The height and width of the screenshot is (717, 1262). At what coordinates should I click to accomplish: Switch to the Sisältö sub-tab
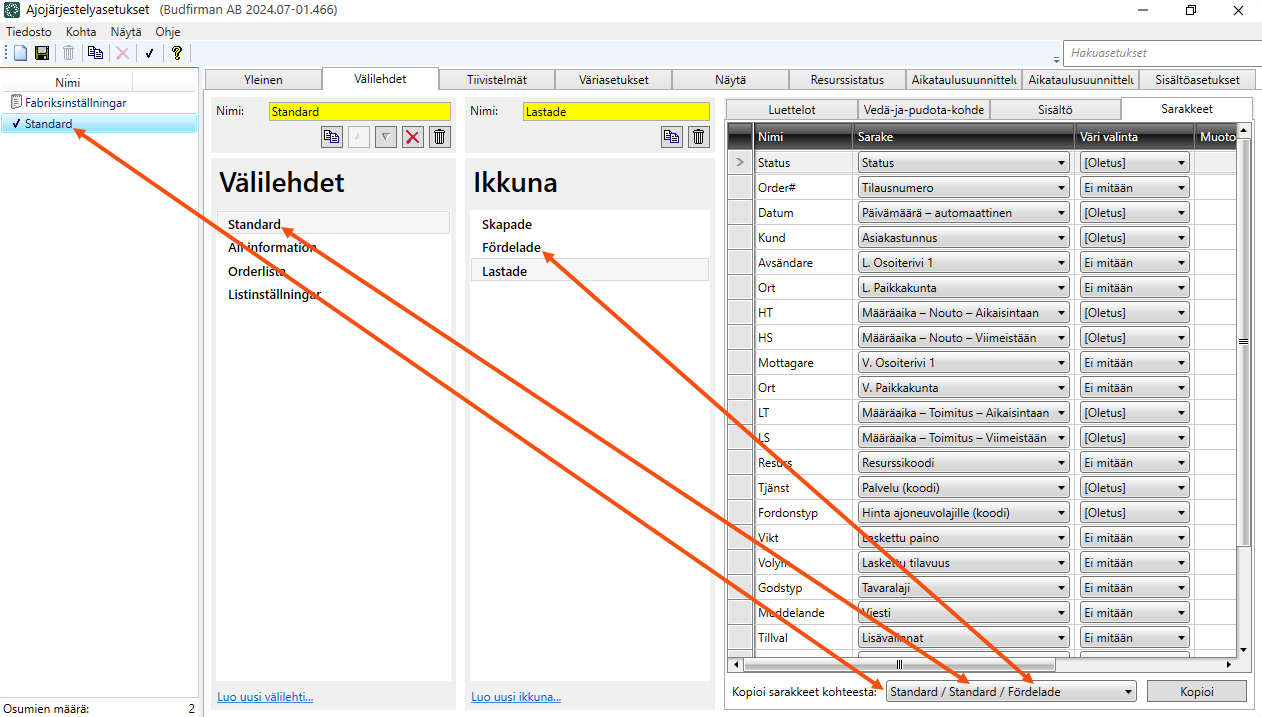click(1055, 110)
